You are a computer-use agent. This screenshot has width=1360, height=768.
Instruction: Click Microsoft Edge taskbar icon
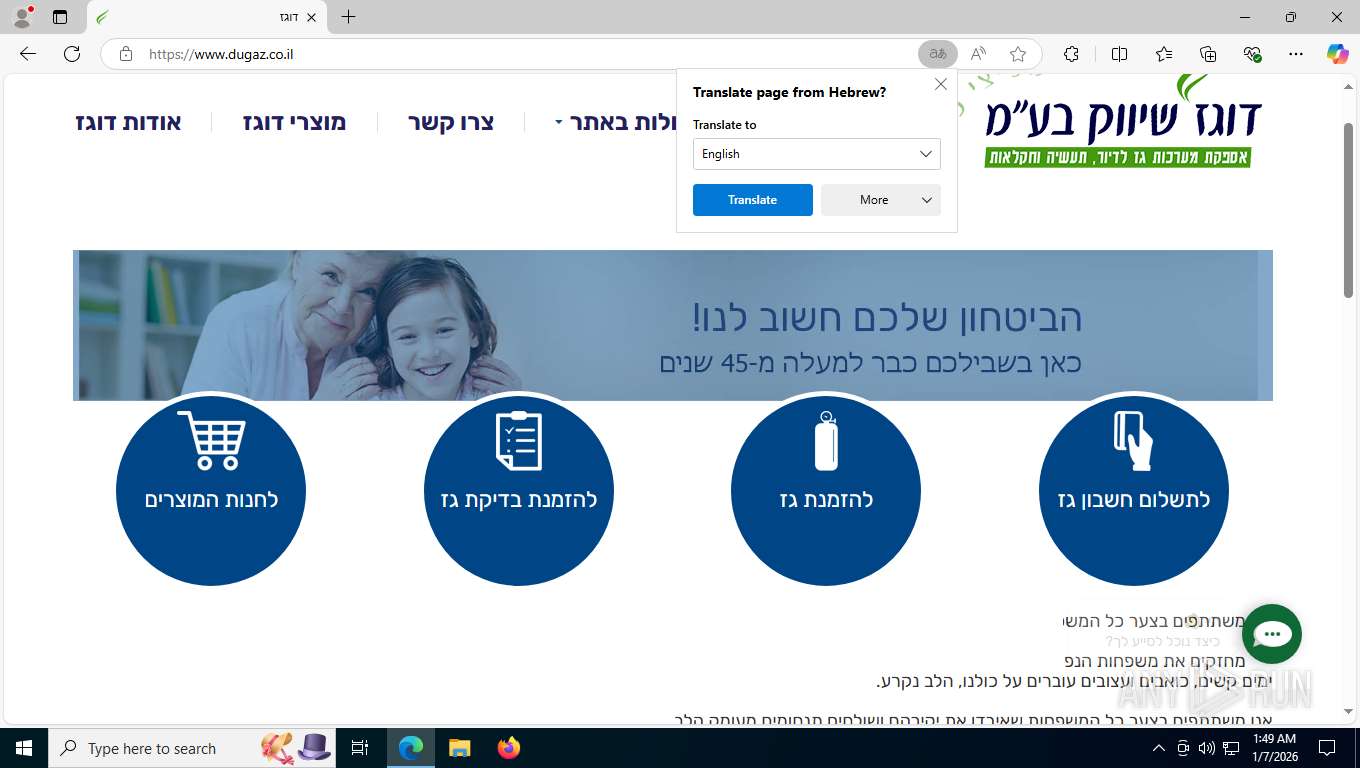point(410,748)
